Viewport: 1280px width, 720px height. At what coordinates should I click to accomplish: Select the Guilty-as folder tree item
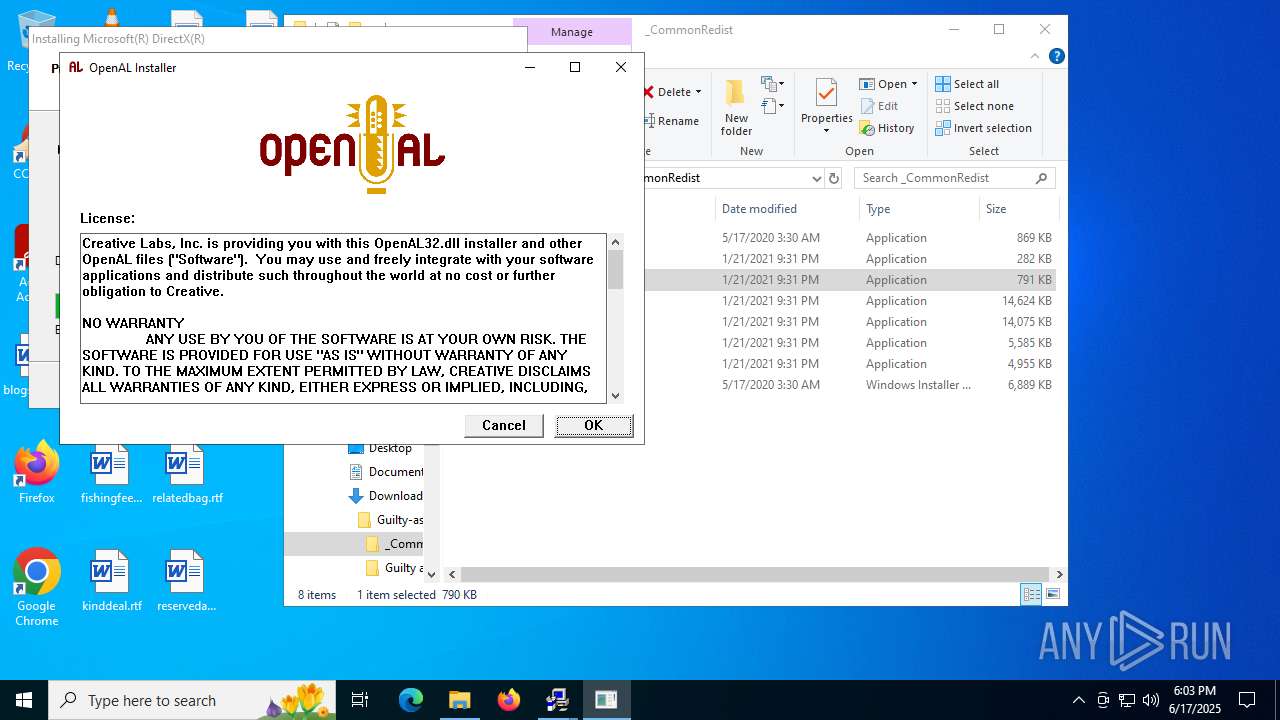coord(390,520)
